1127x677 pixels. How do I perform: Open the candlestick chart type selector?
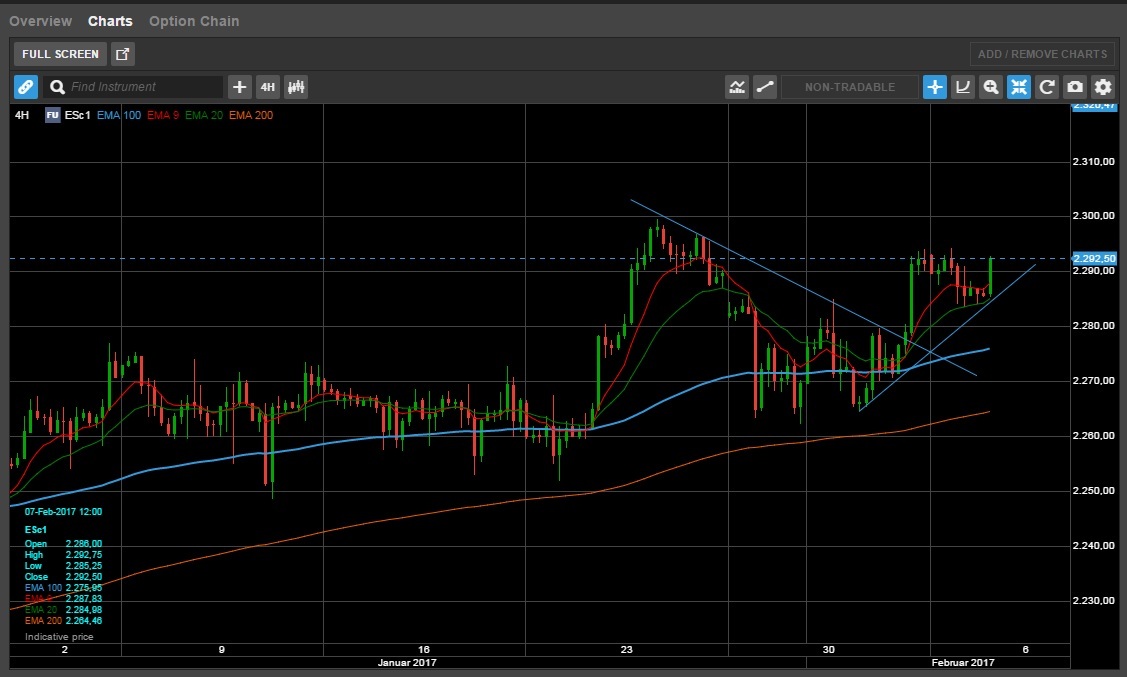point(296,87)
